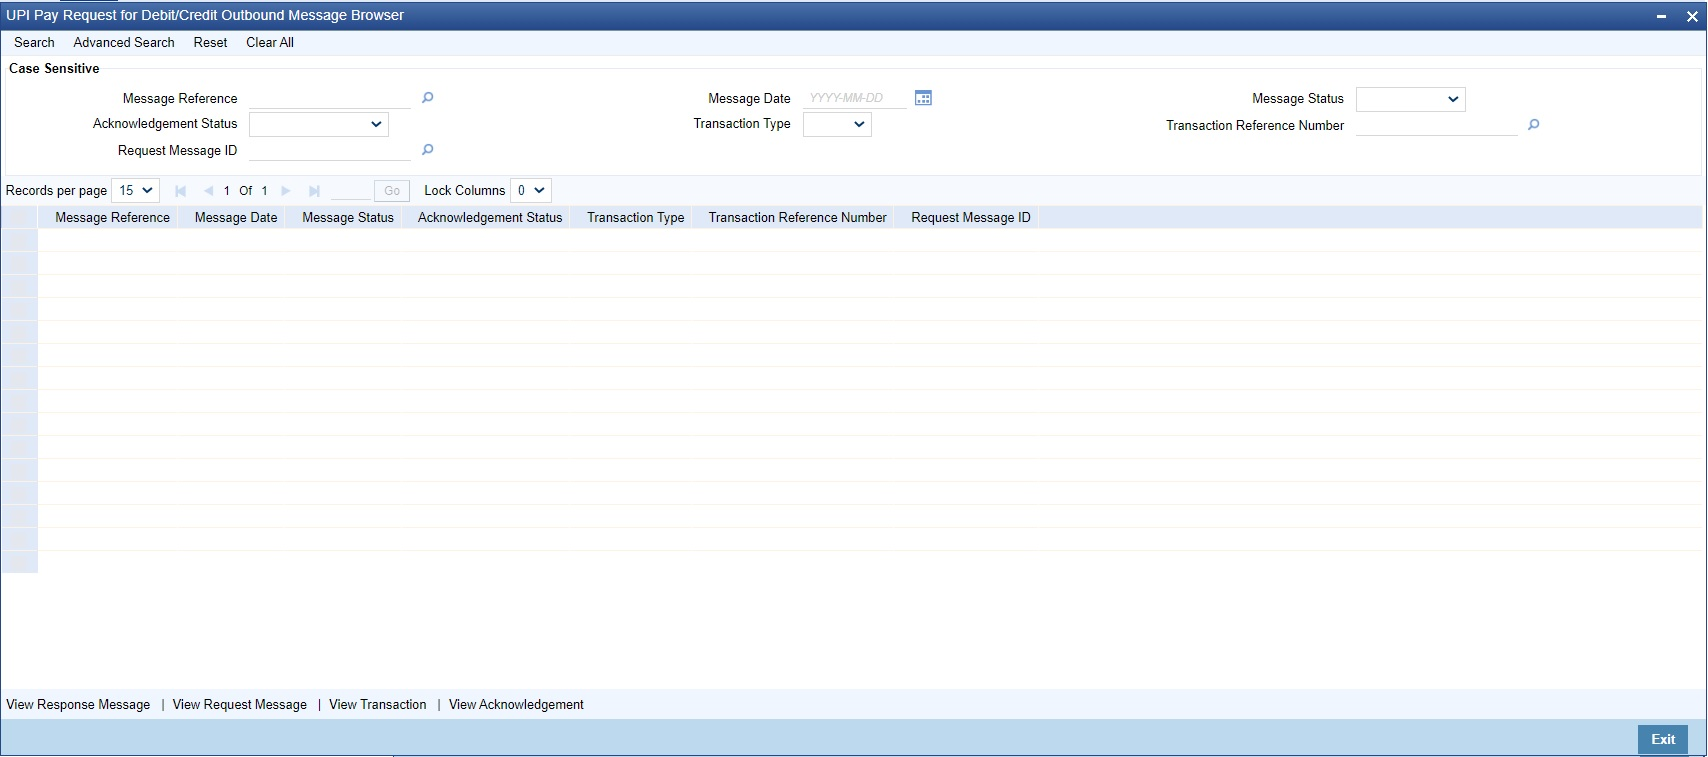Click Reset in the top menu
The width and height of the screenshot is (1708, 757).
point(210,42)
